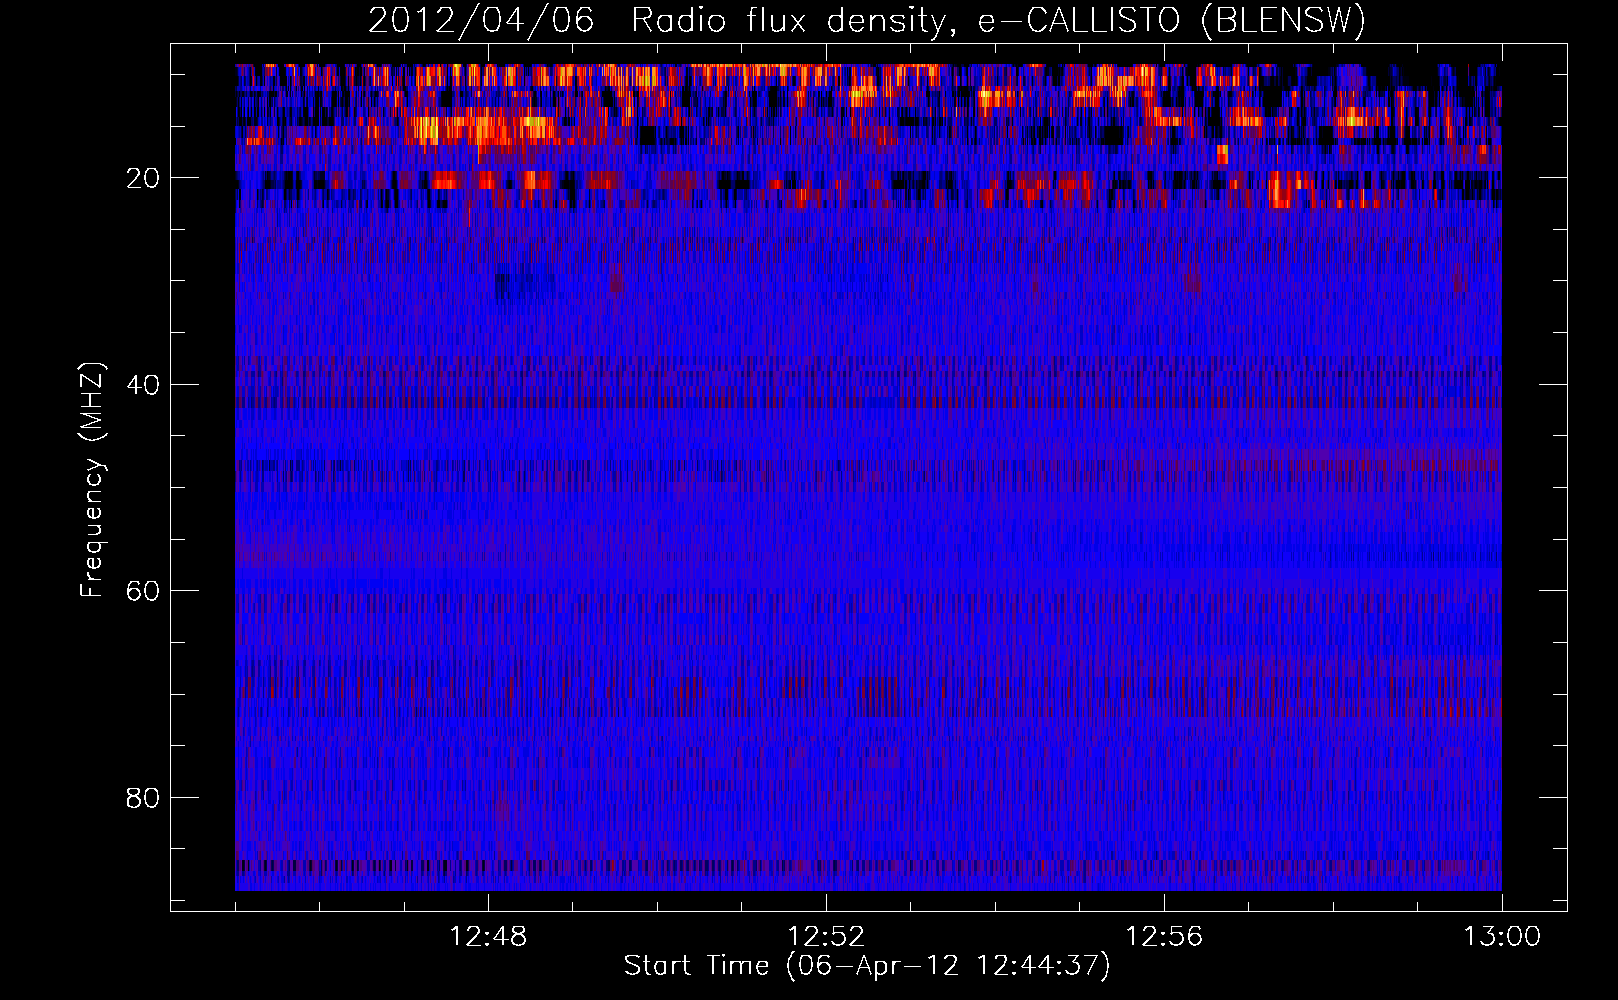Viewport: 1618px width, 1000px height.
Task: Click the 80 MHz frequency tick label
Action: (144, 798)
